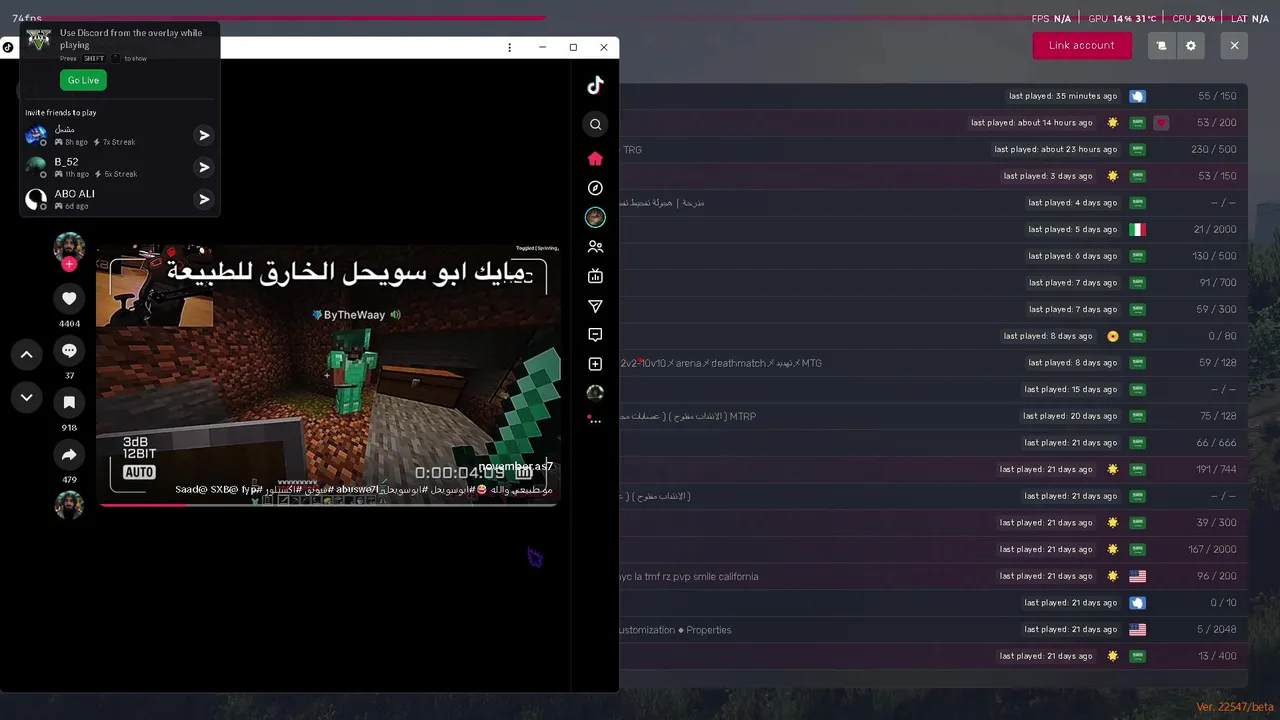Image resolution: width=1280 pixels, height=720 pixels.
Task: Click the server console log icon beside gear
Action: (1162, 45)
